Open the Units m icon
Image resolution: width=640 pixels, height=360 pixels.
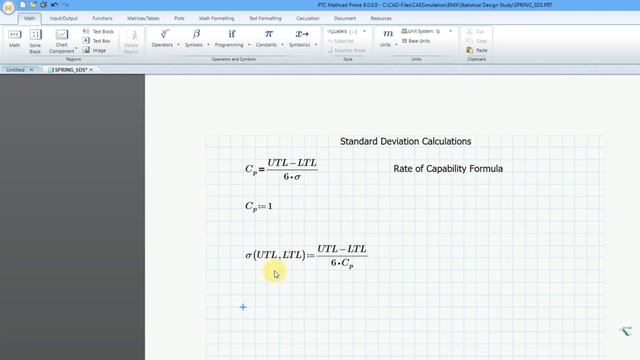tap(388, 33)
